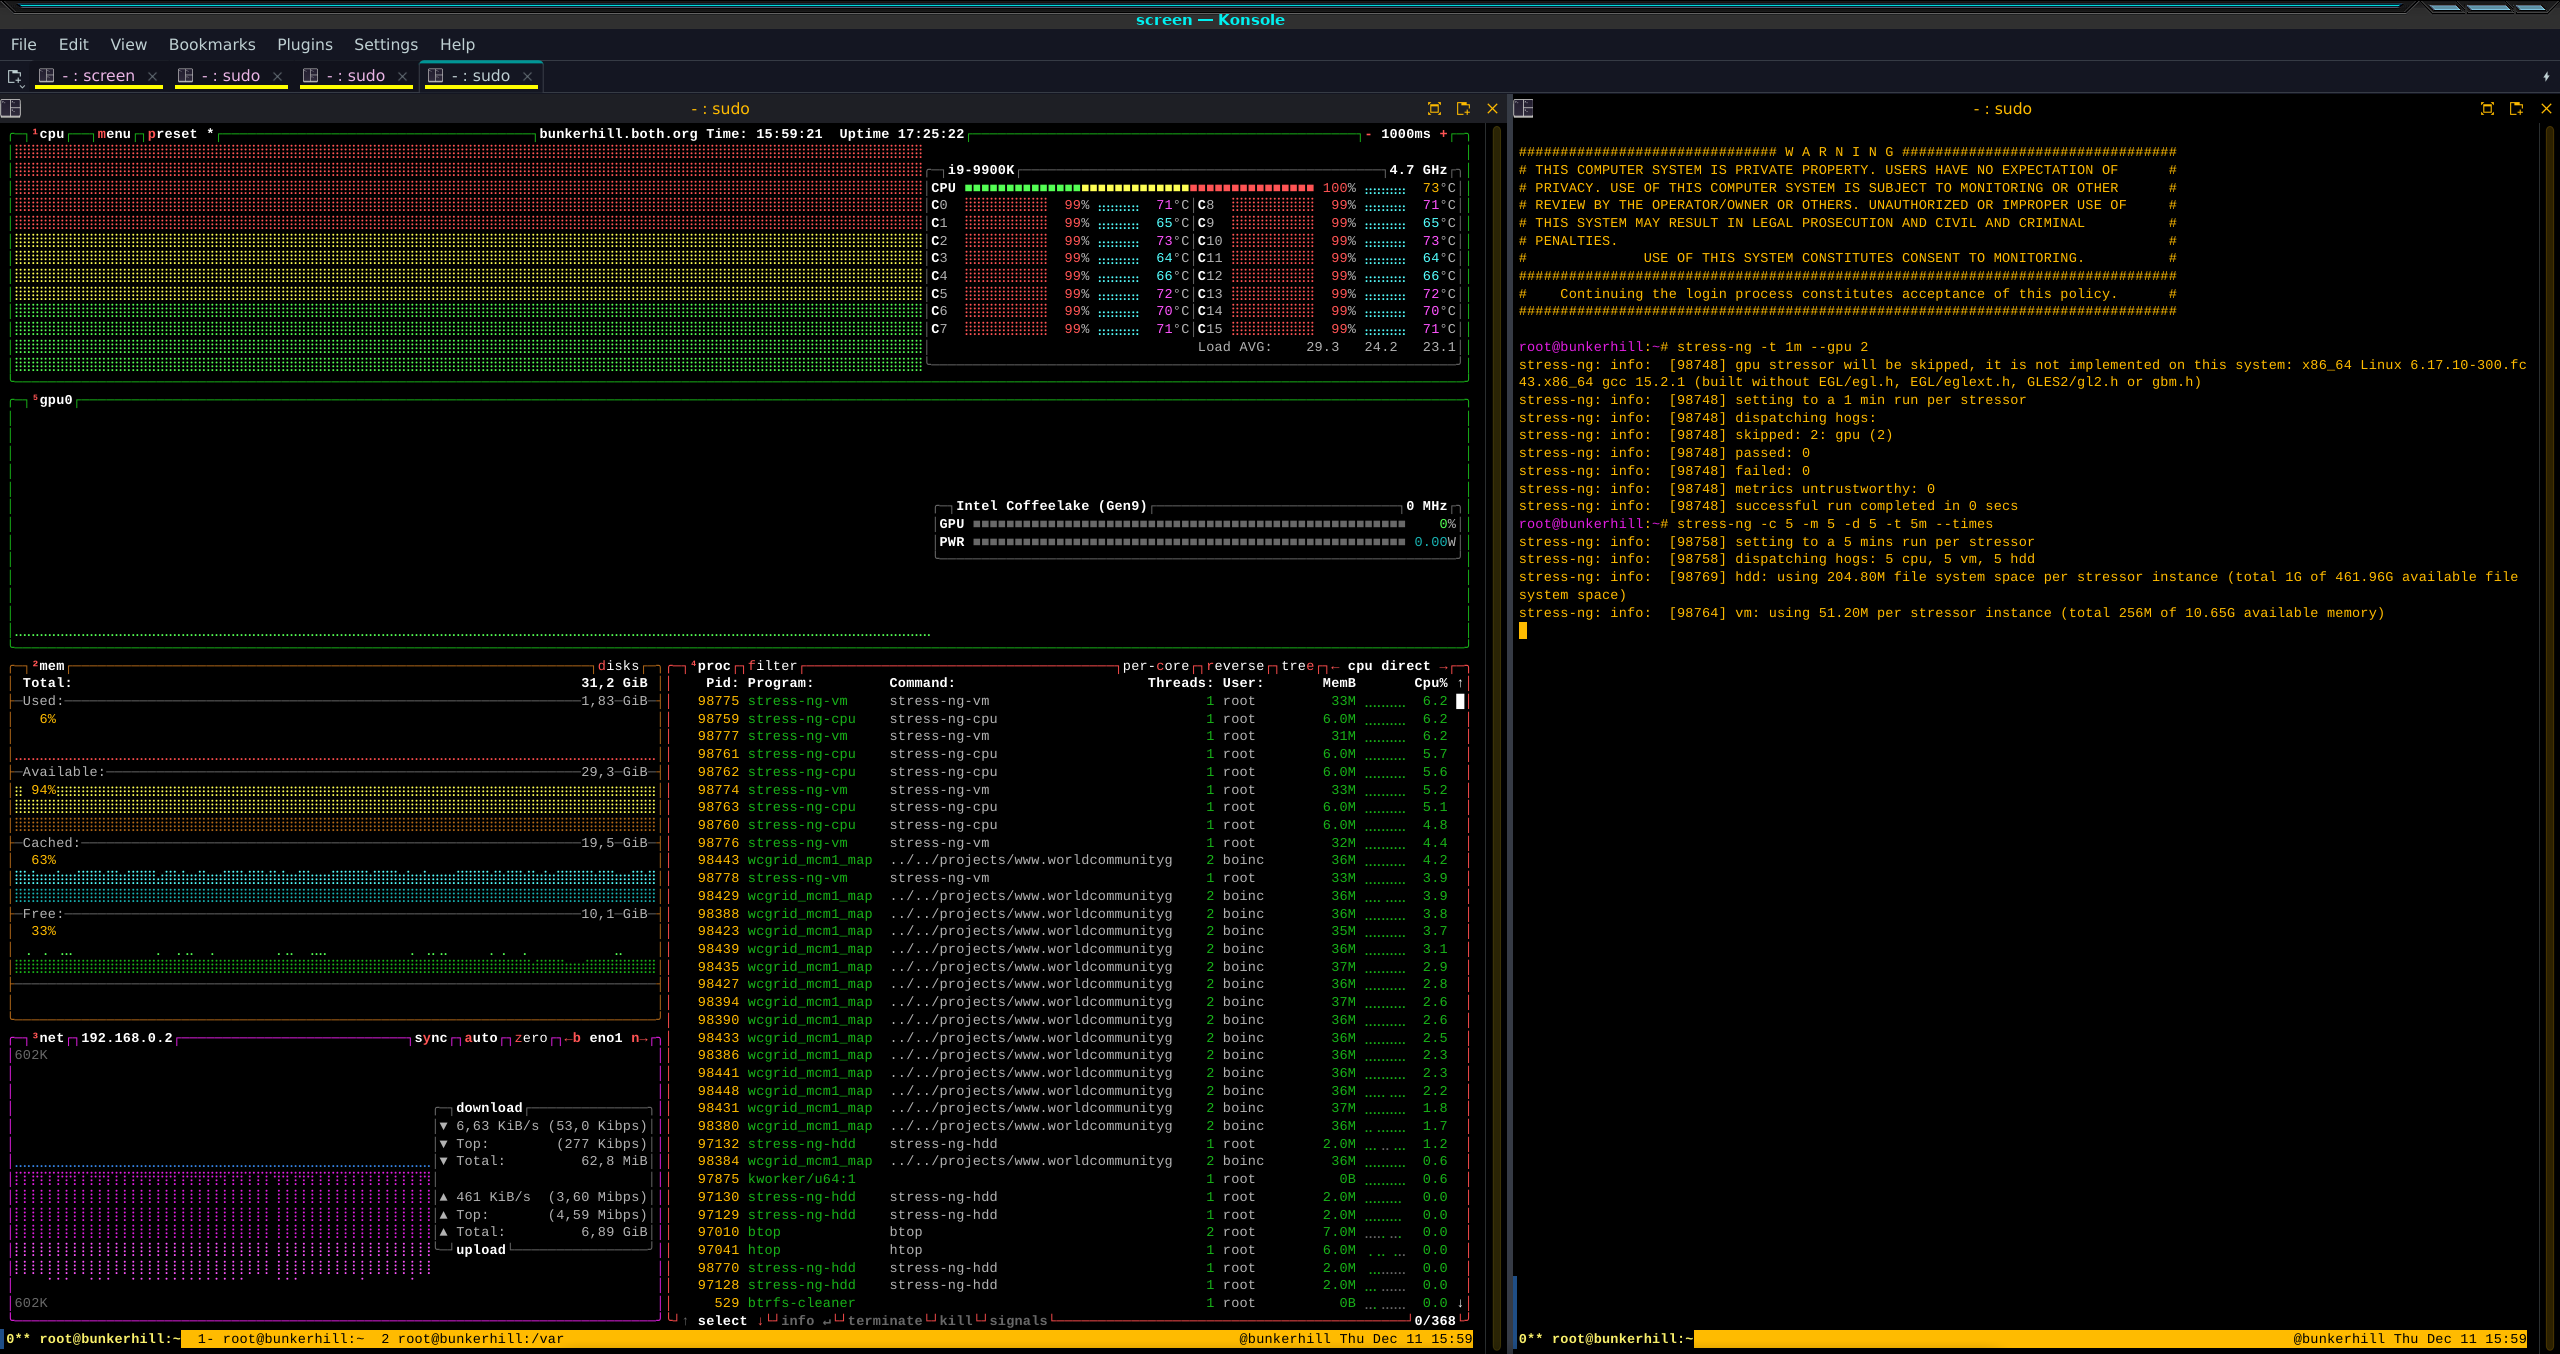Toggle reverse sorting in btop process list
This screenshot has height=1354, width=2560.
pyautogui.click(x=1235, y=666)
